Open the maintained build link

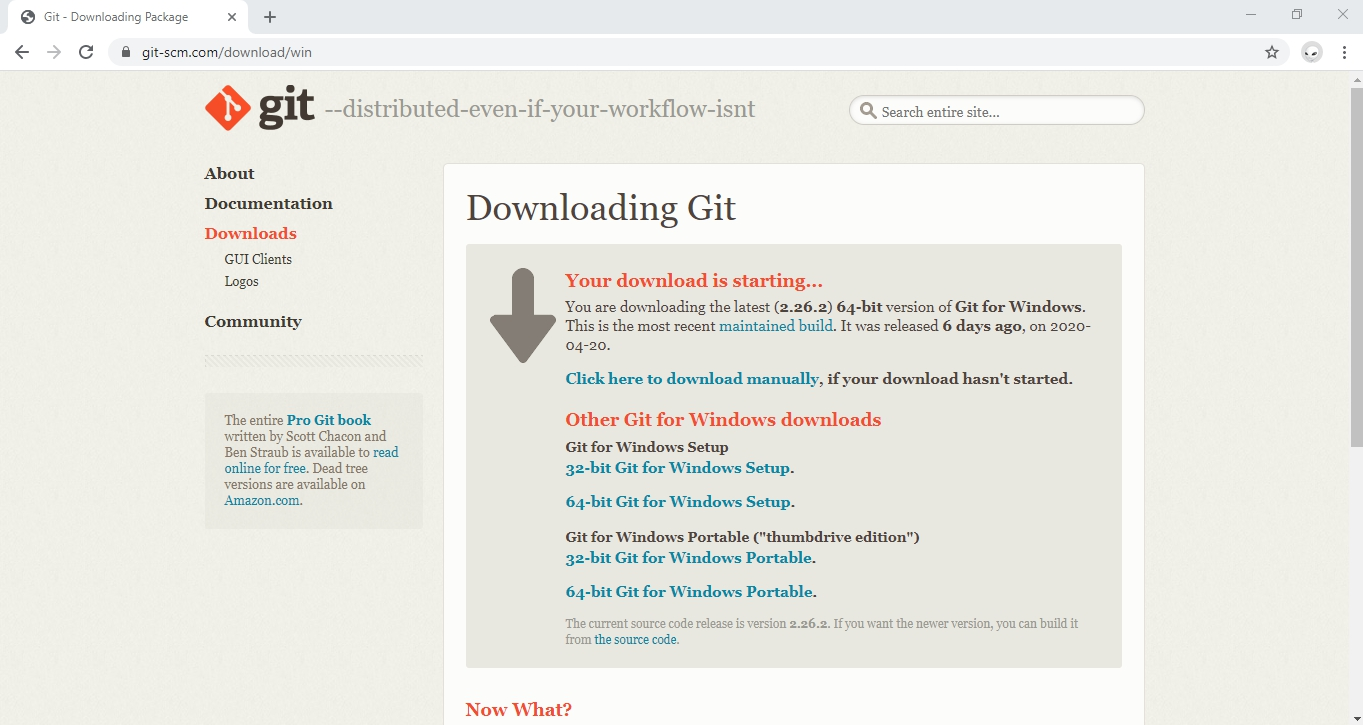pos(775,325)
